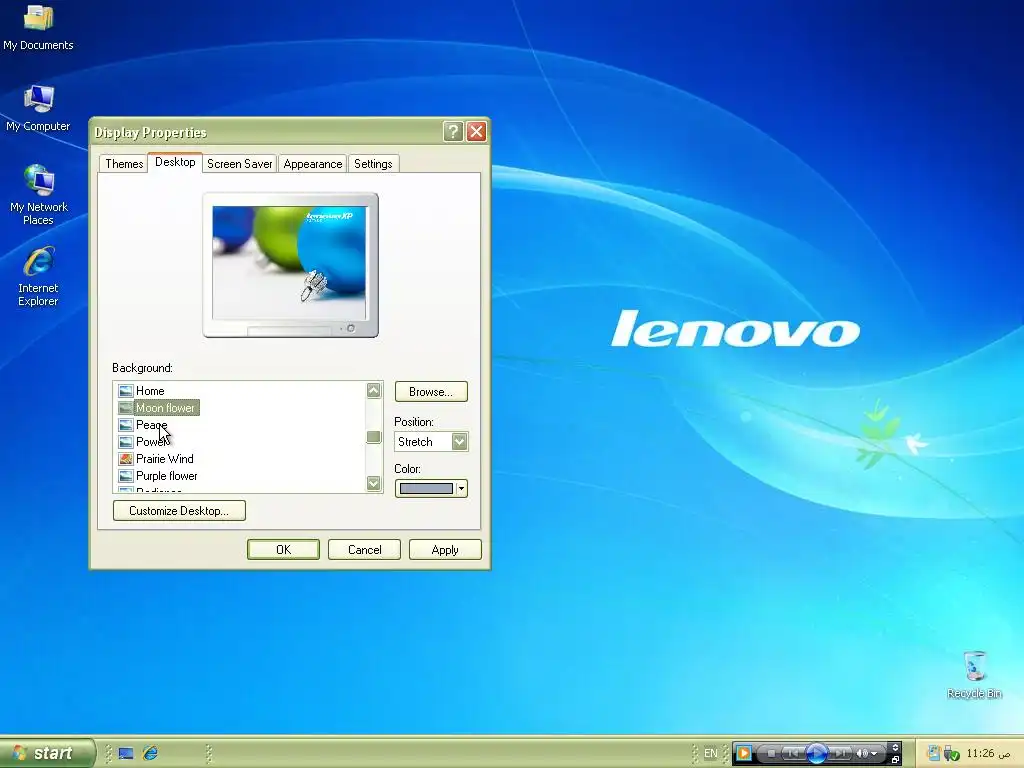
Task: Open My Computer desktop icon
Action: pyautogui.click(x=38, y=108)
